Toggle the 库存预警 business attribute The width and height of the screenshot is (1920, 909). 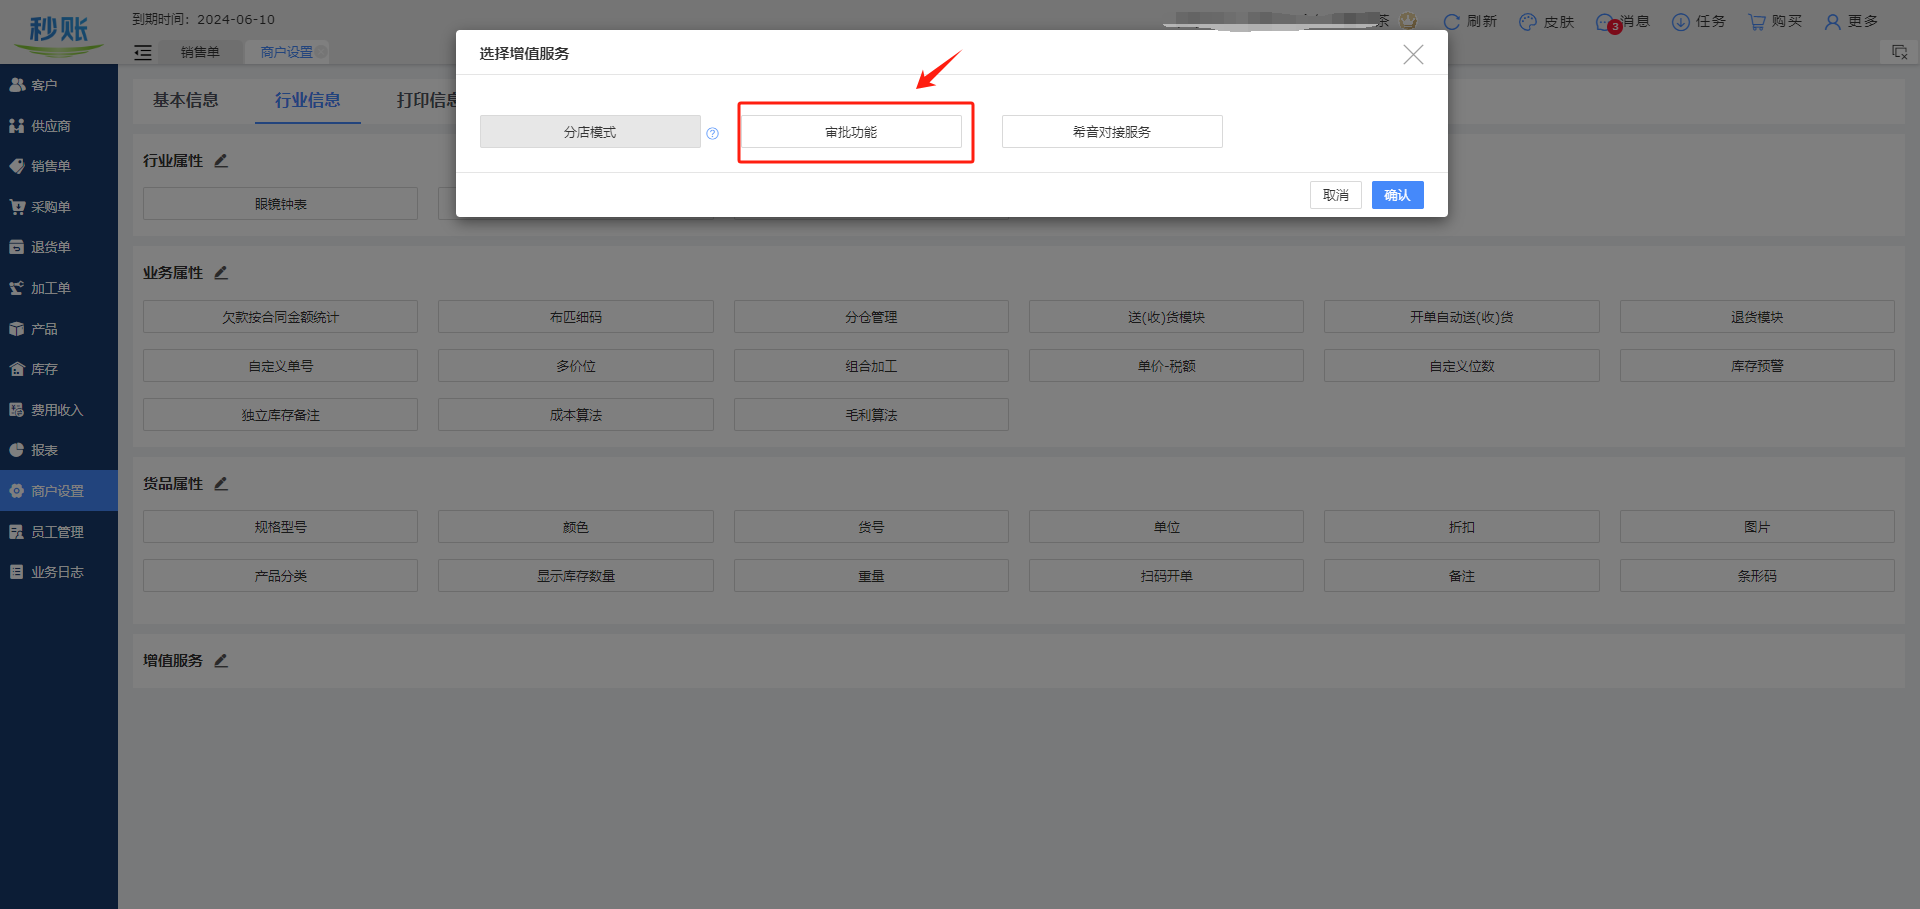pos(1757,366)
